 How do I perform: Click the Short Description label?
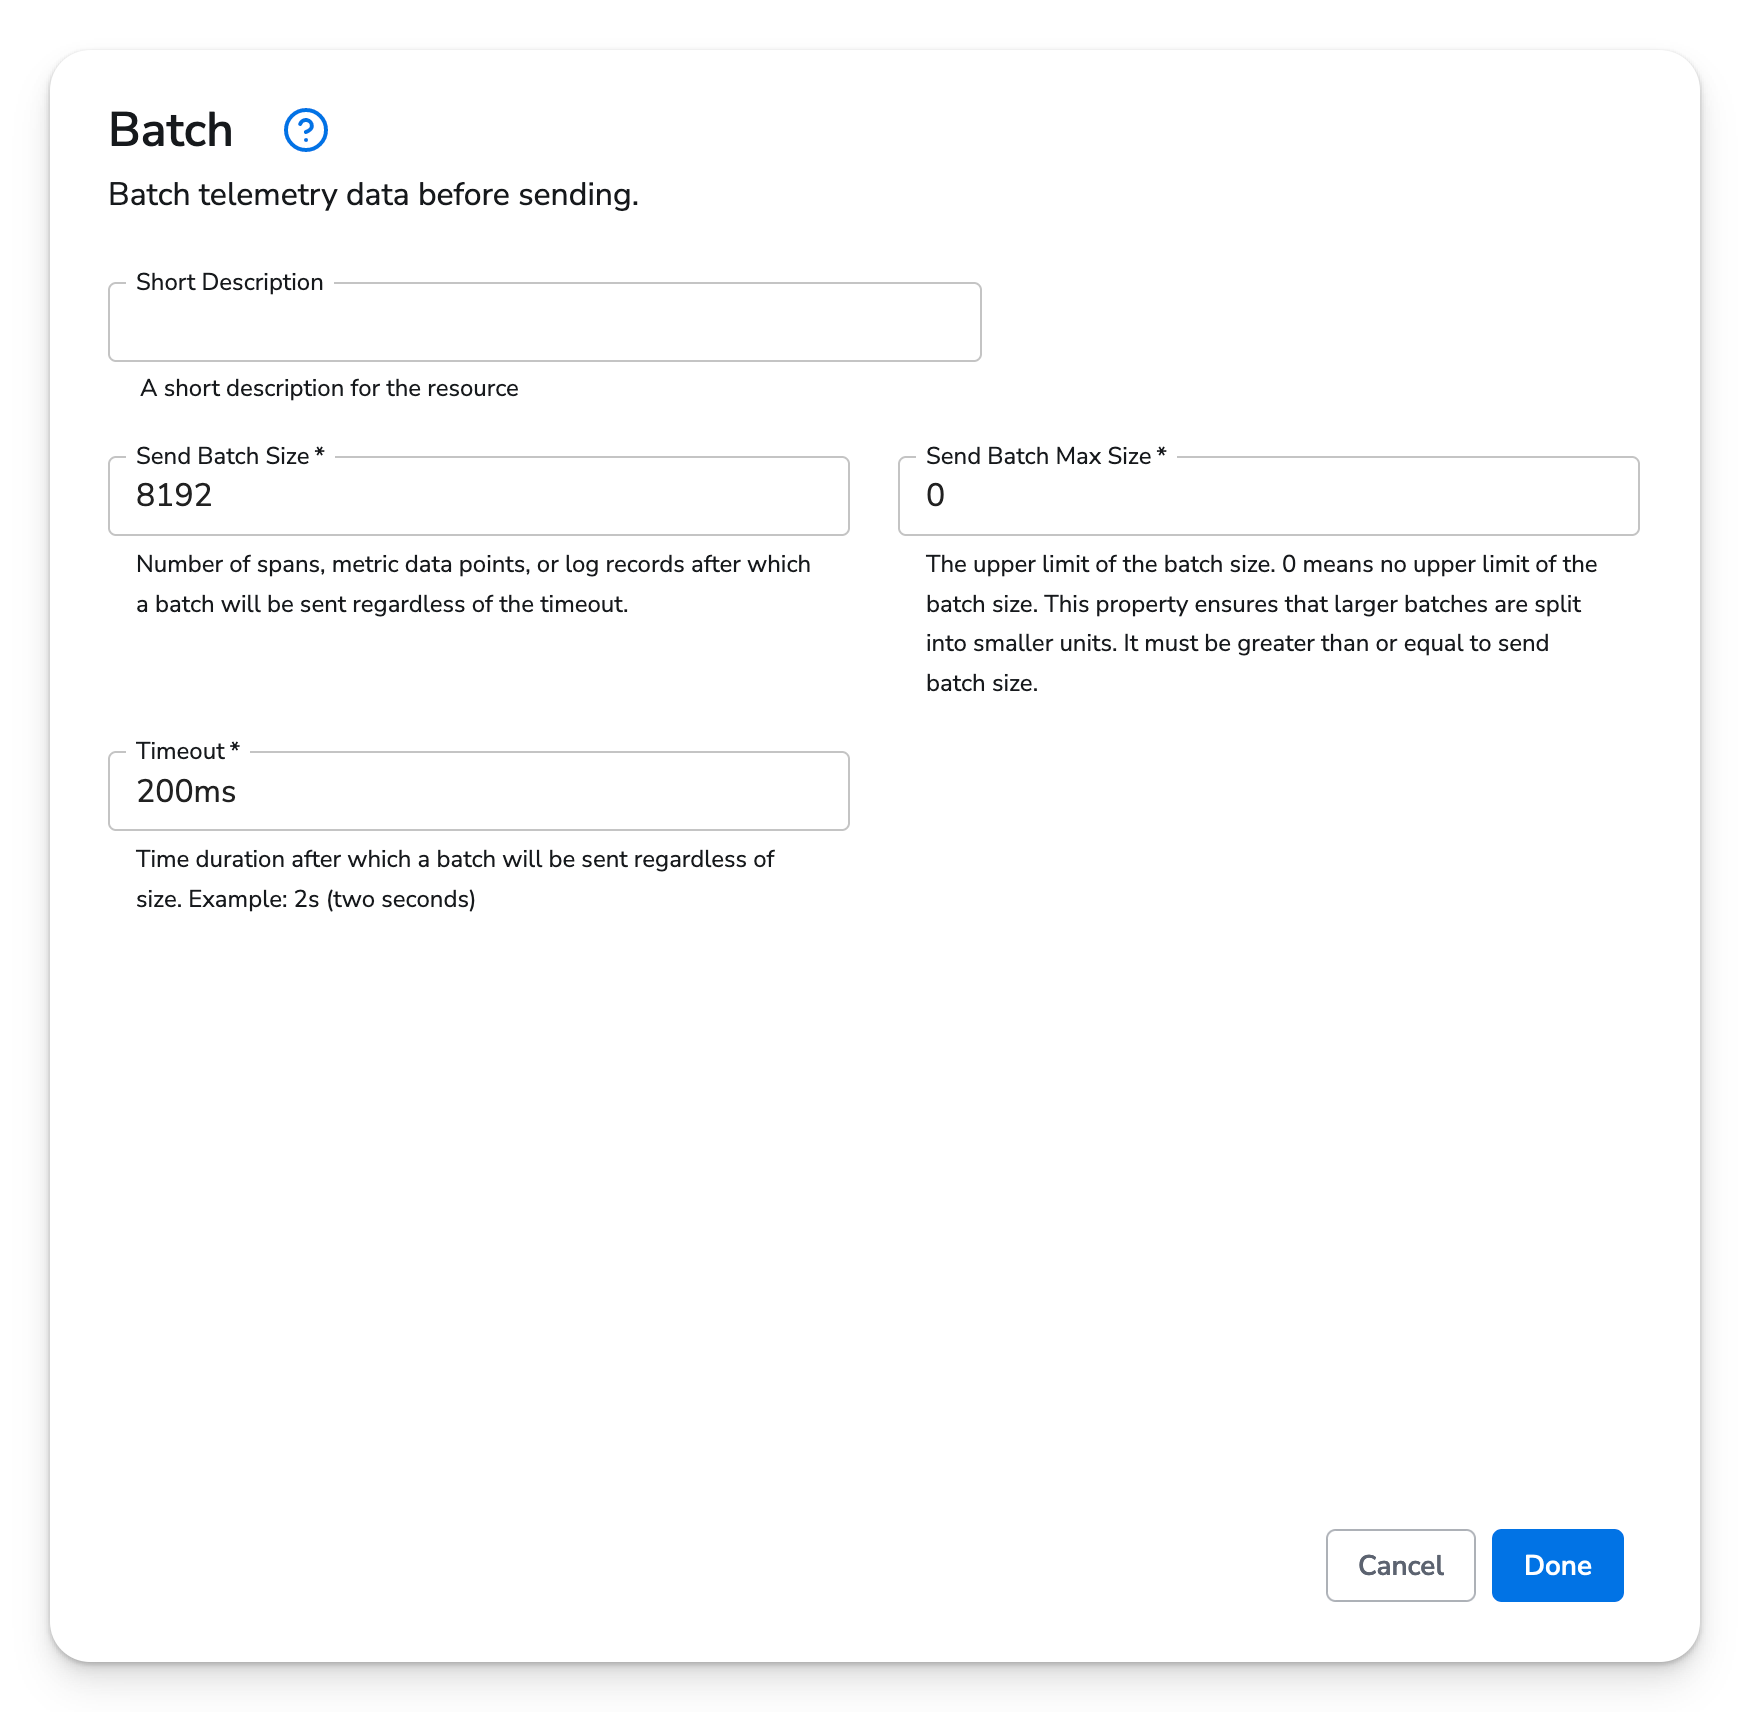pyautogui.click(x=229, y=282)
